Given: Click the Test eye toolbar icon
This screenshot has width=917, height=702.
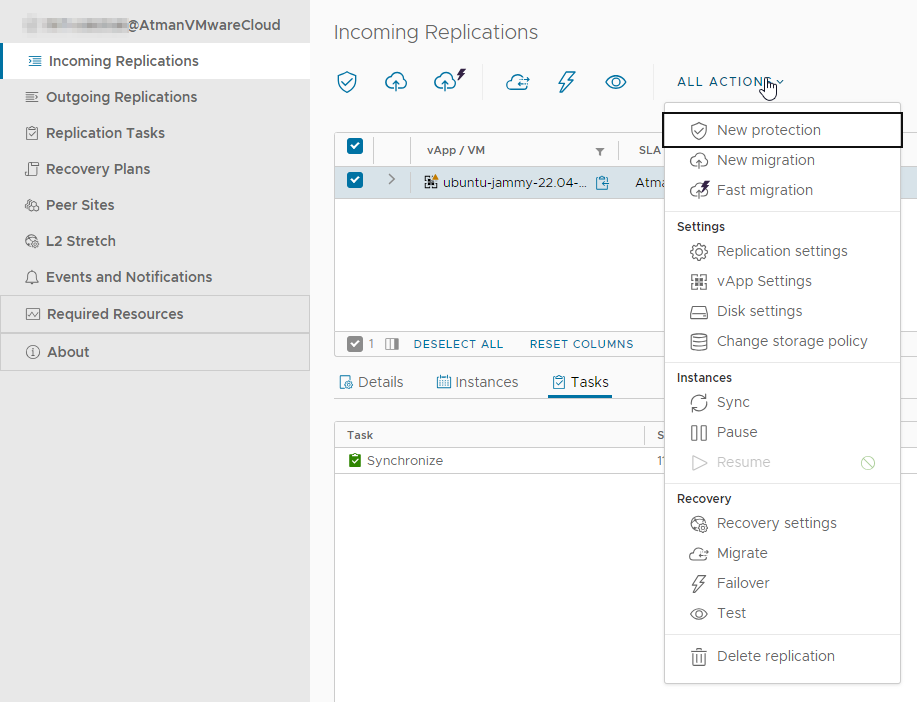Looking at the screenshot, I should pos(616,82).
